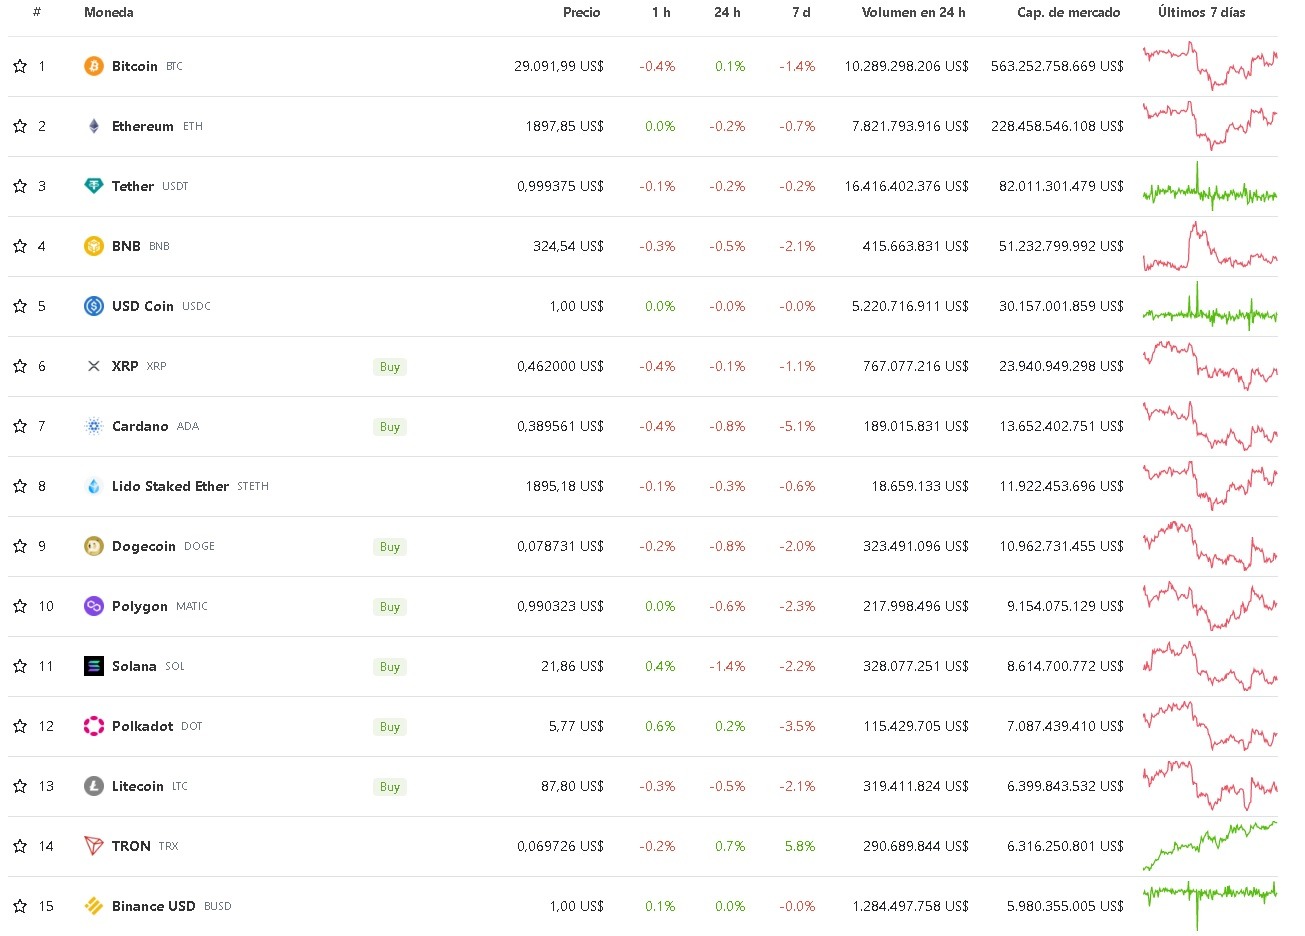Image resolution: width=1305 pixels, height=936 pixels.
Task: Open Polygon via its purple MATIC icon
Action: tap(93, 606)
